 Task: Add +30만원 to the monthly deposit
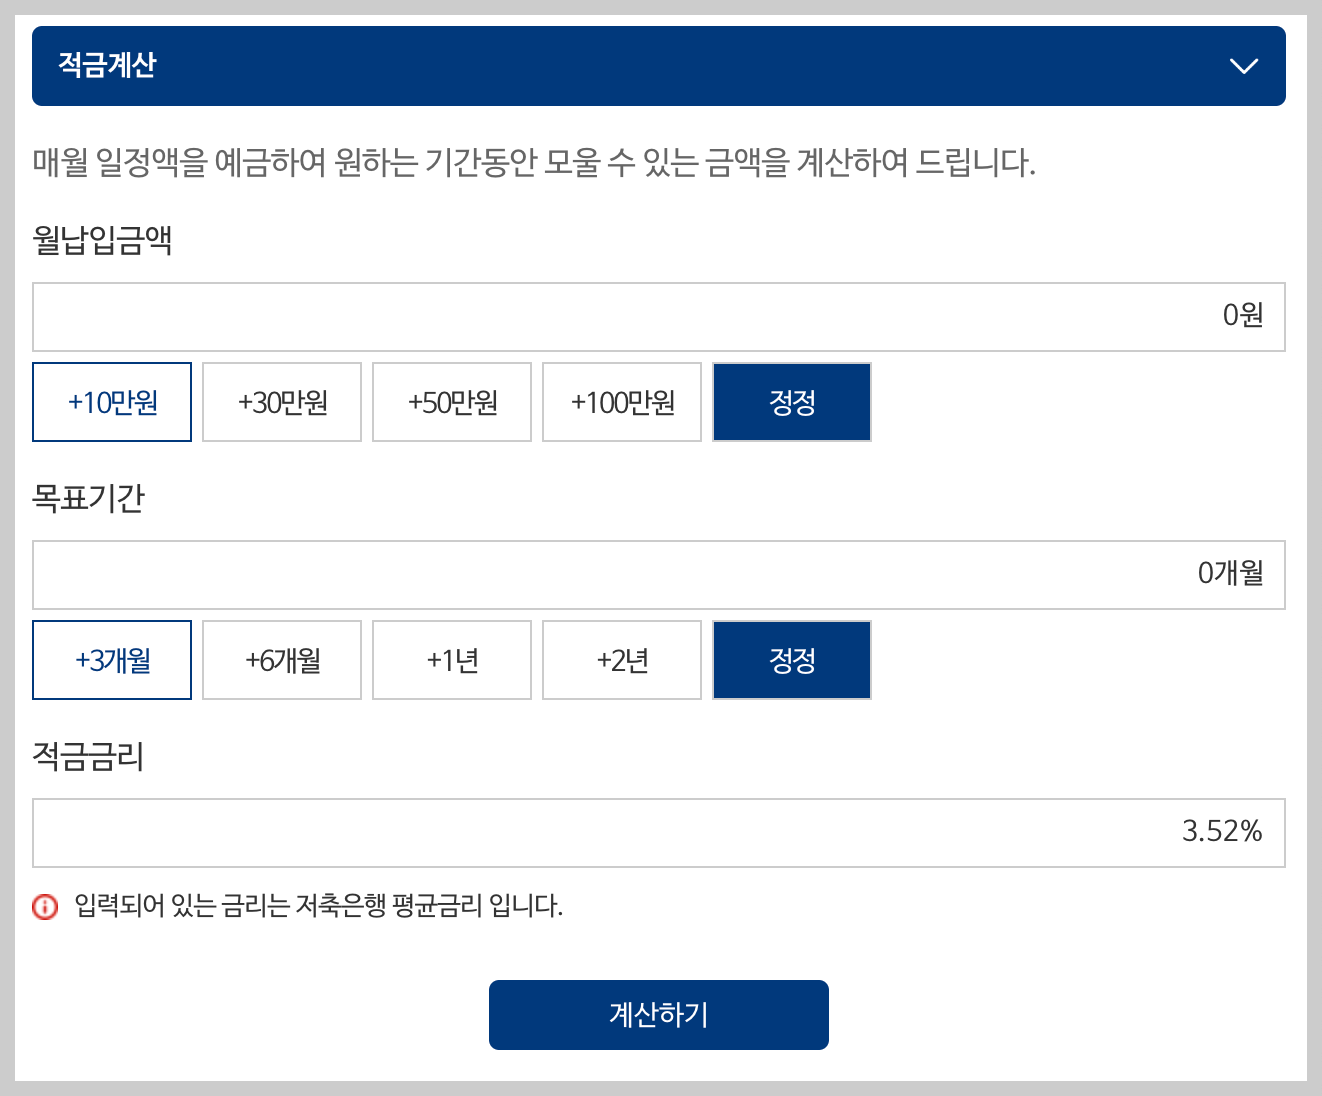pyautogui.click(x=281, y=402)
